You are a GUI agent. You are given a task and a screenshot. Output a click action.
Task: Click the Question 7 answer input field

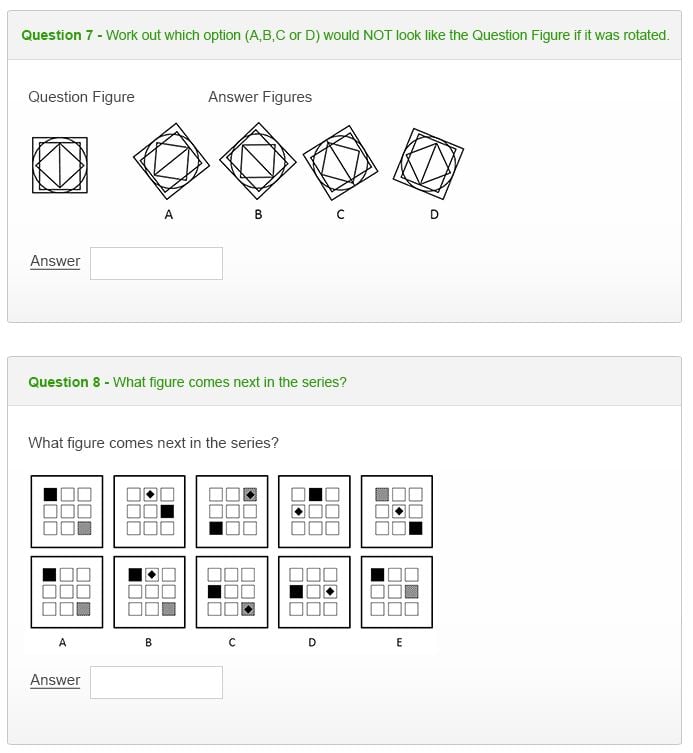tap(156, 263)
